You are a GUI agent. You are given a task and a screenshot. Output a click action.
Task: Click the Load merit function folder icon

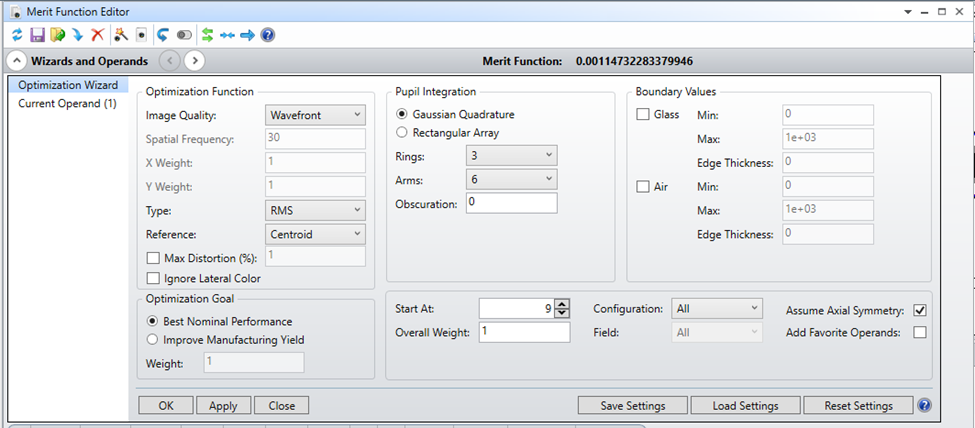pos(58,35)
